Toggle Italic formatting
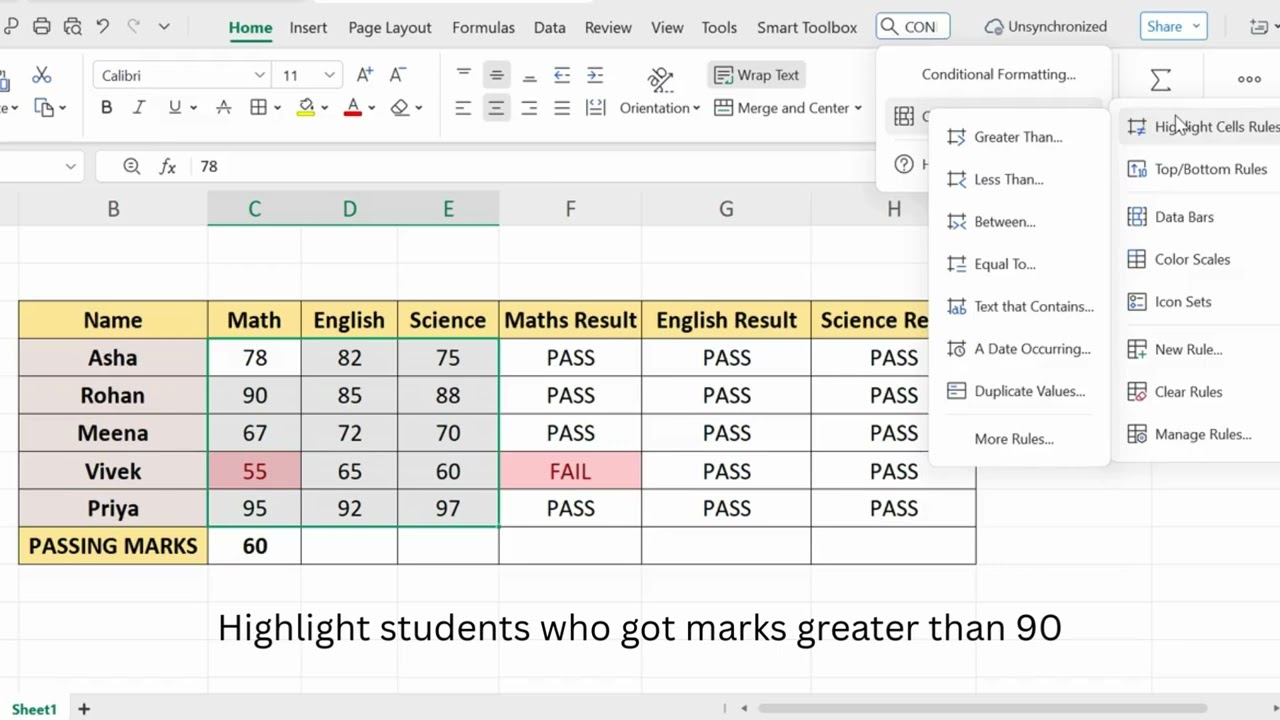1280x720 pixels. [x=139, y=107]
